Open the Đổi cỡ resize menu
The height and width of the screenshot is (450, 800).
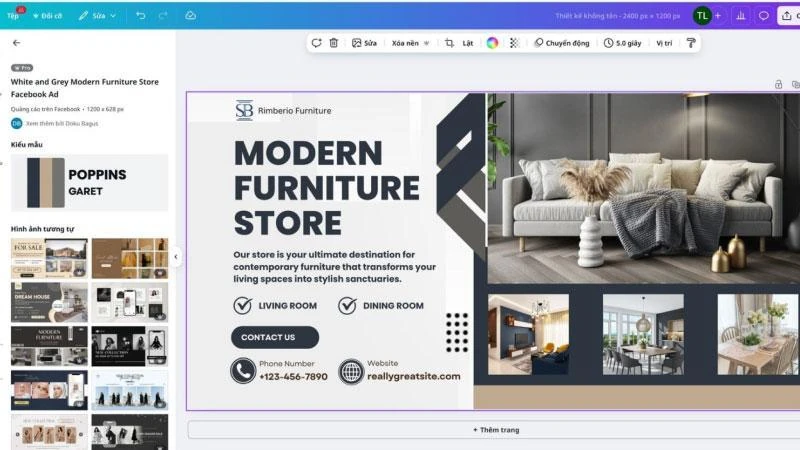(47, 16)
